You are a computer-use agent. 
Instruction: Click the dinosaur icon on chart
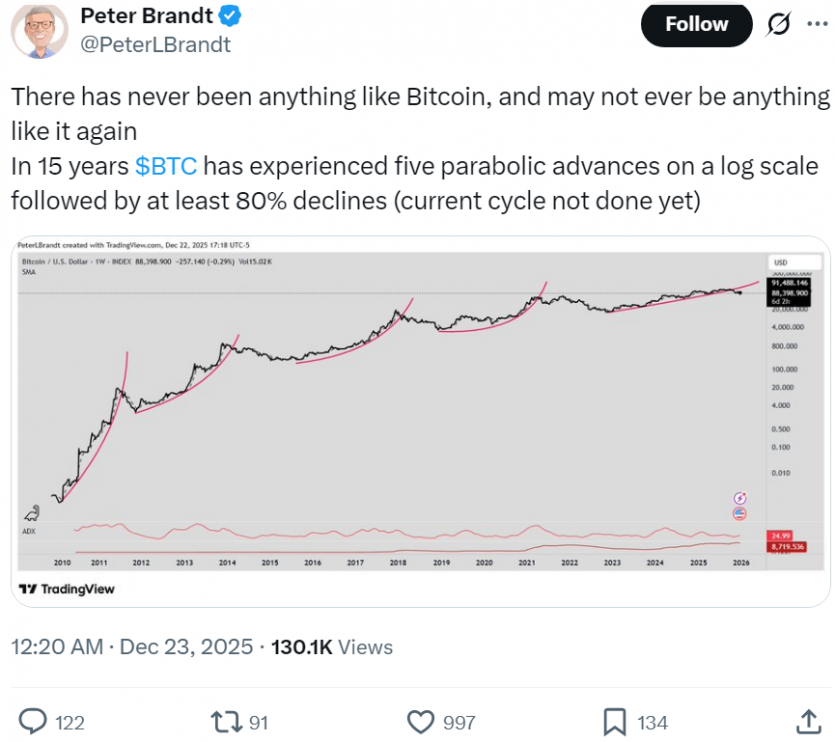tap(36, 512)
